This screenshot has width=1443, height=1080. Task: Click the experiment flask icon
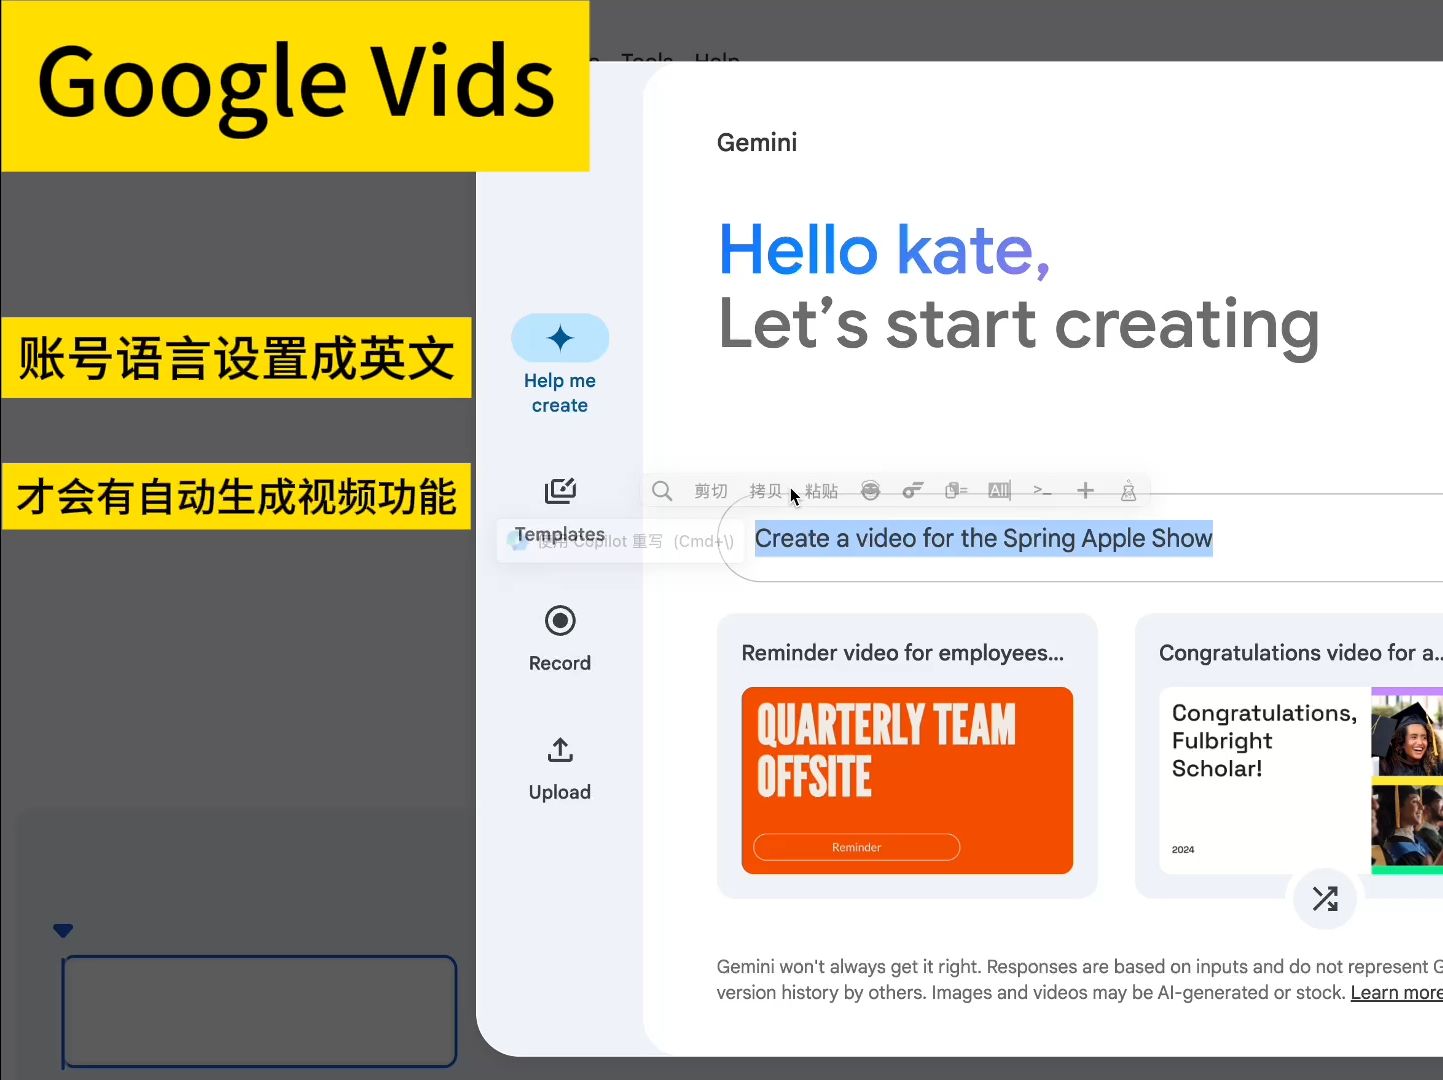(1128, 490)
